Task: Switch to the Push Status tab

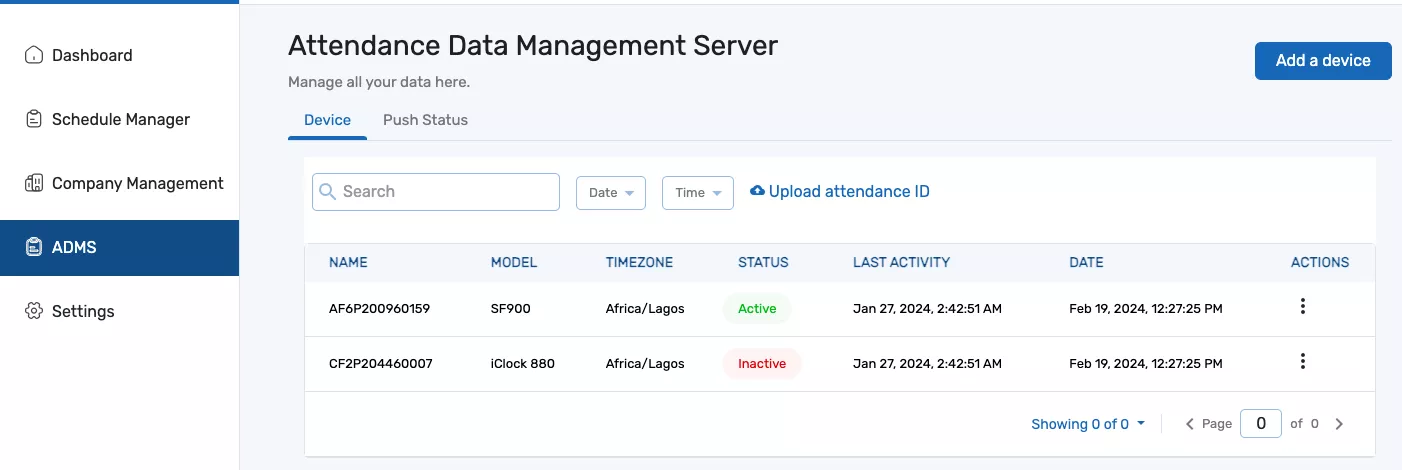Action: point(425,120)
